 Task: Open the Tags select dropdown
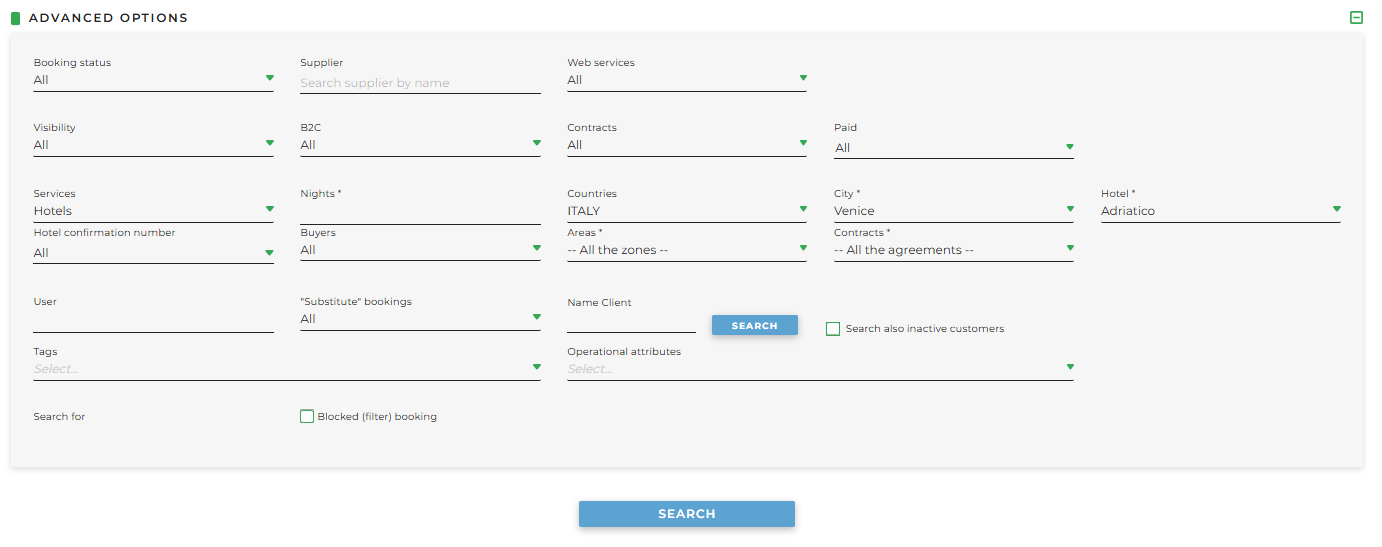click(x=286, y=369)
